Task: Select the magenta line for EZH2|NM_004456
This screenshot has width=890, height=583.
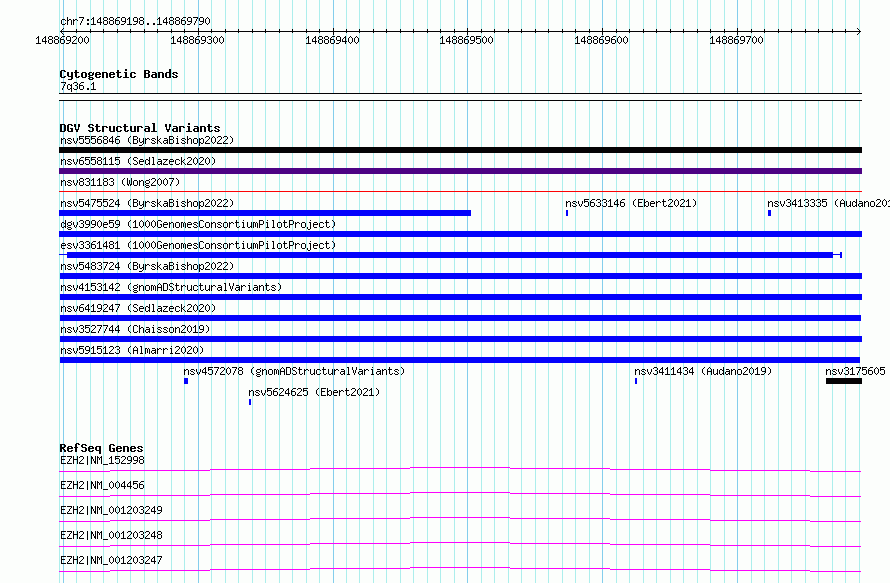Action: [x=460, y=494]
